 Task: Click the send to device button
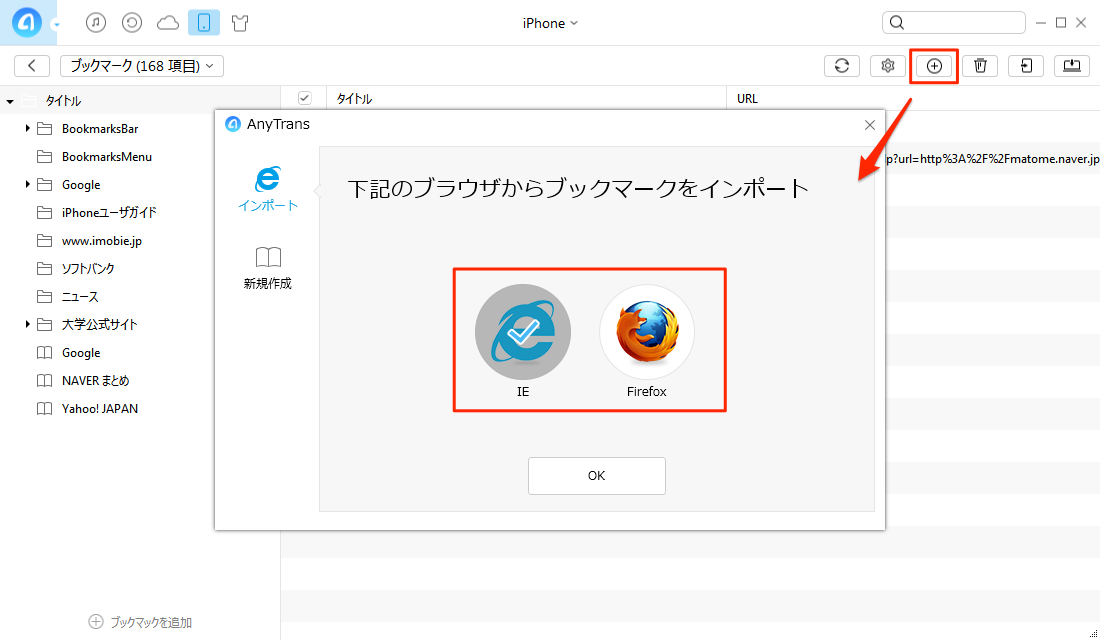tap(1026, 66)
